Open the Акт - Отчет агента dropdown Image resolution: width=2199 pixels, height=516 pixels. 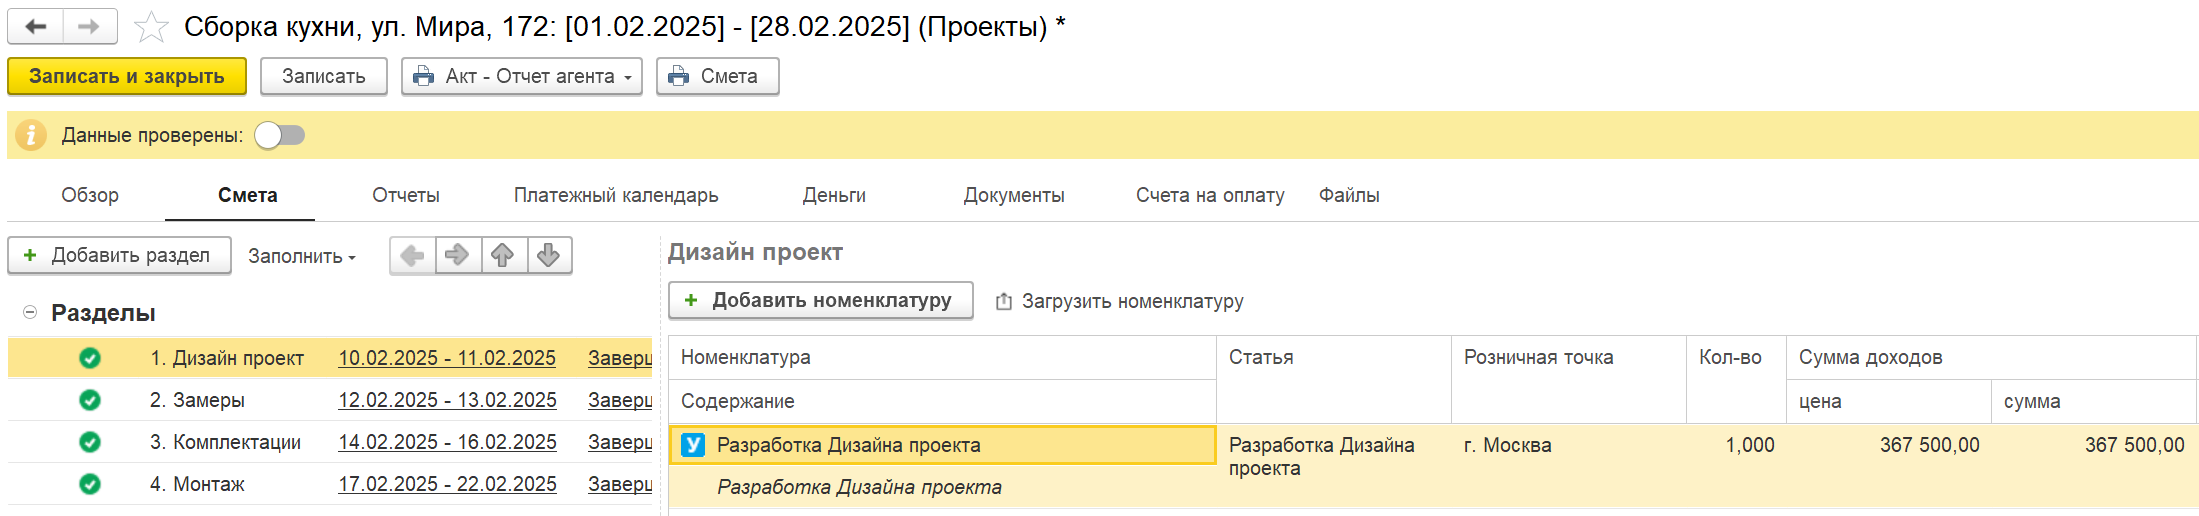click(522, 76)
